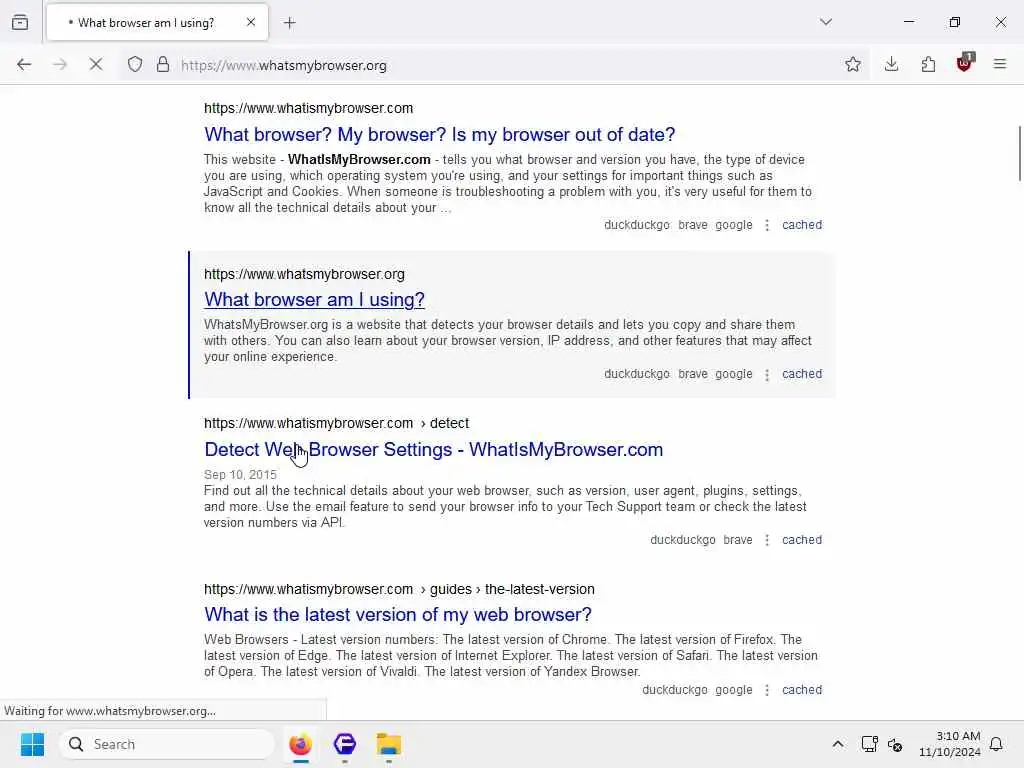Click cached link of whatsmybrowser.org result

[x=802, y=374]
